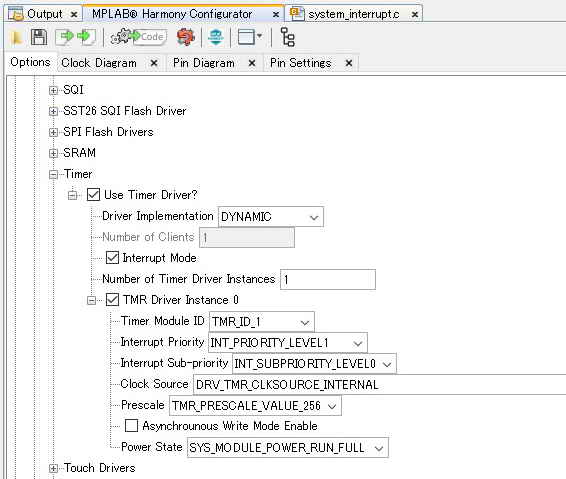Expand the SRAM tree node
This screenshot has width=566, height=479.
(53, 153)
